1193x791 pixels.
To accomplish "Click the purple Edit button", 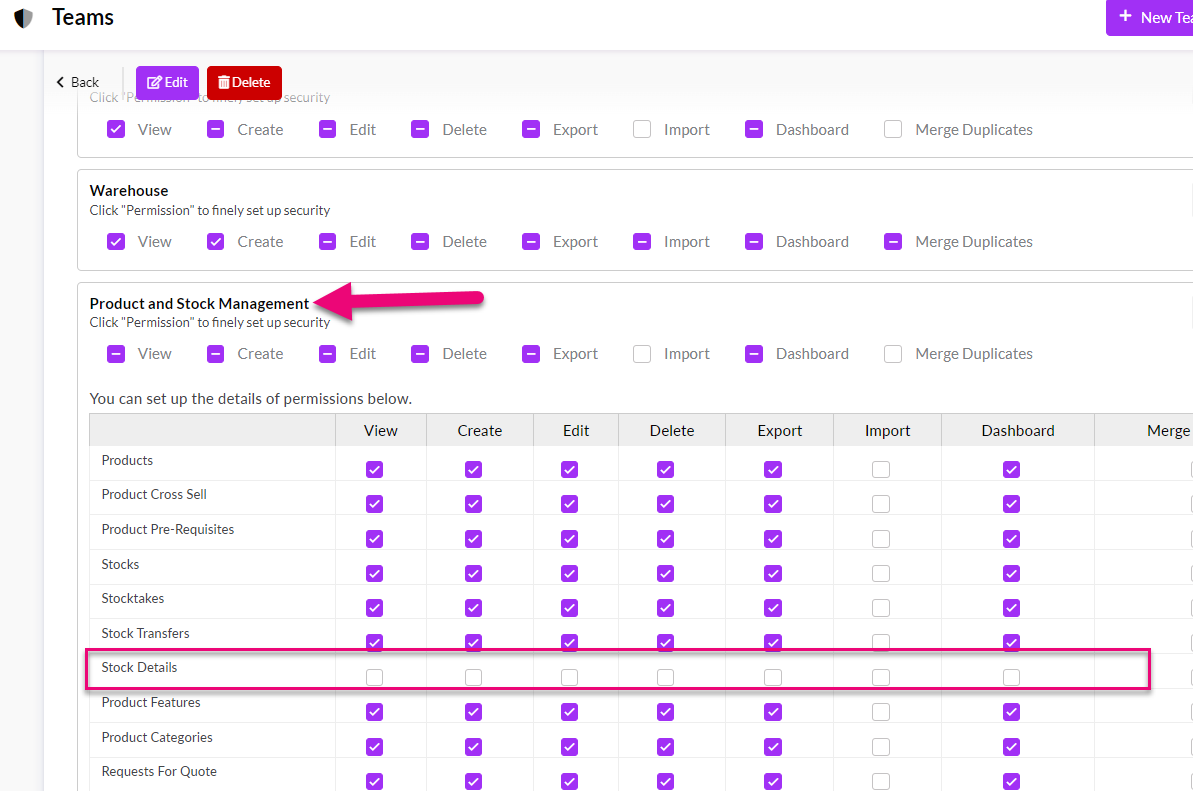I will click(167, 82).
